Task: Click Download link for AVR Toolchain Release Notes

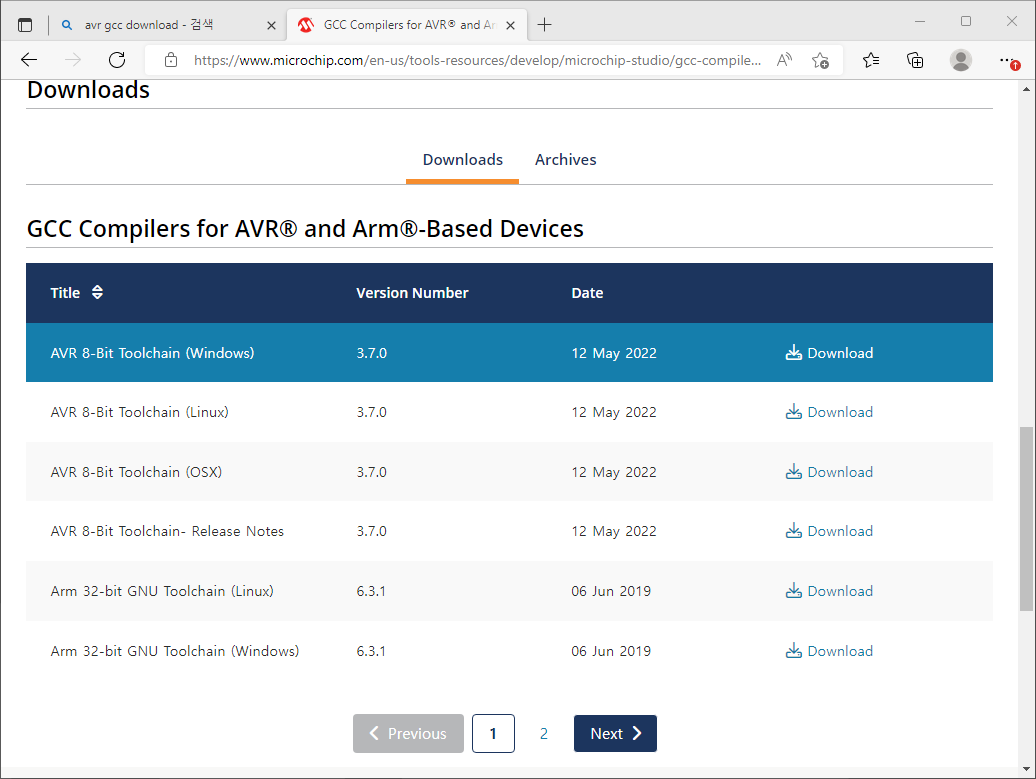Action: click(x=840, y=531)
